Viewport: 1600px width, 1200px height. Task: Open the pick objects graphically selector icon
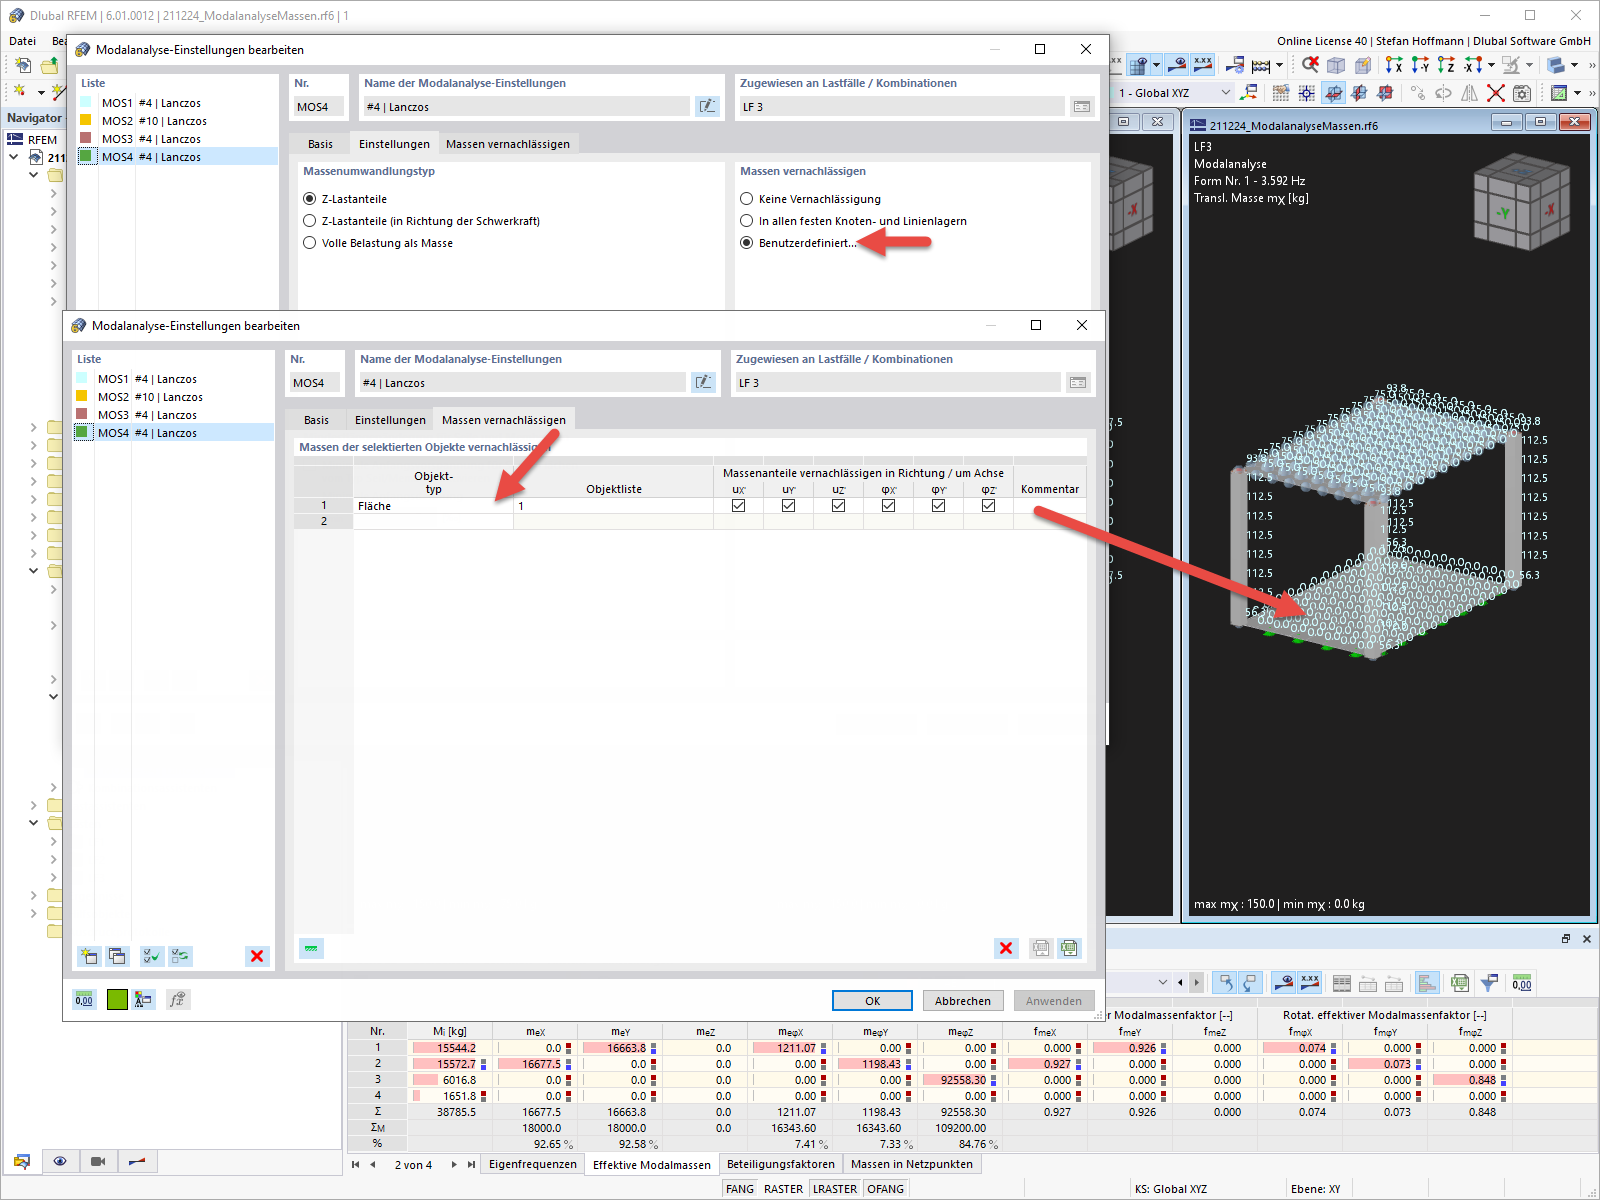(311, 948)
